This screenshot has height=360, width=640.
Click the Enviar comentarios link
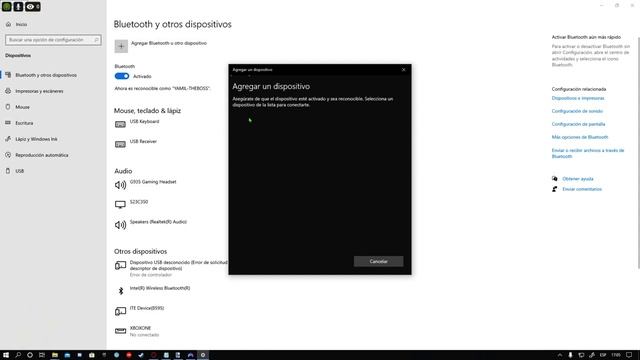[582, 189]
